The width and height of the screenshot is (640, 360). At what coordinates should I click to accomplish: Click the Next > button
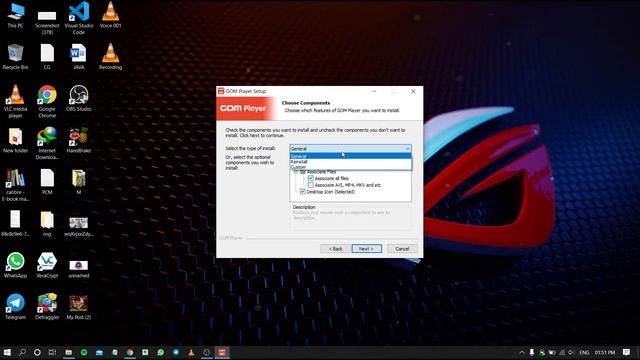pyautogui.click(x=367, y=249)
